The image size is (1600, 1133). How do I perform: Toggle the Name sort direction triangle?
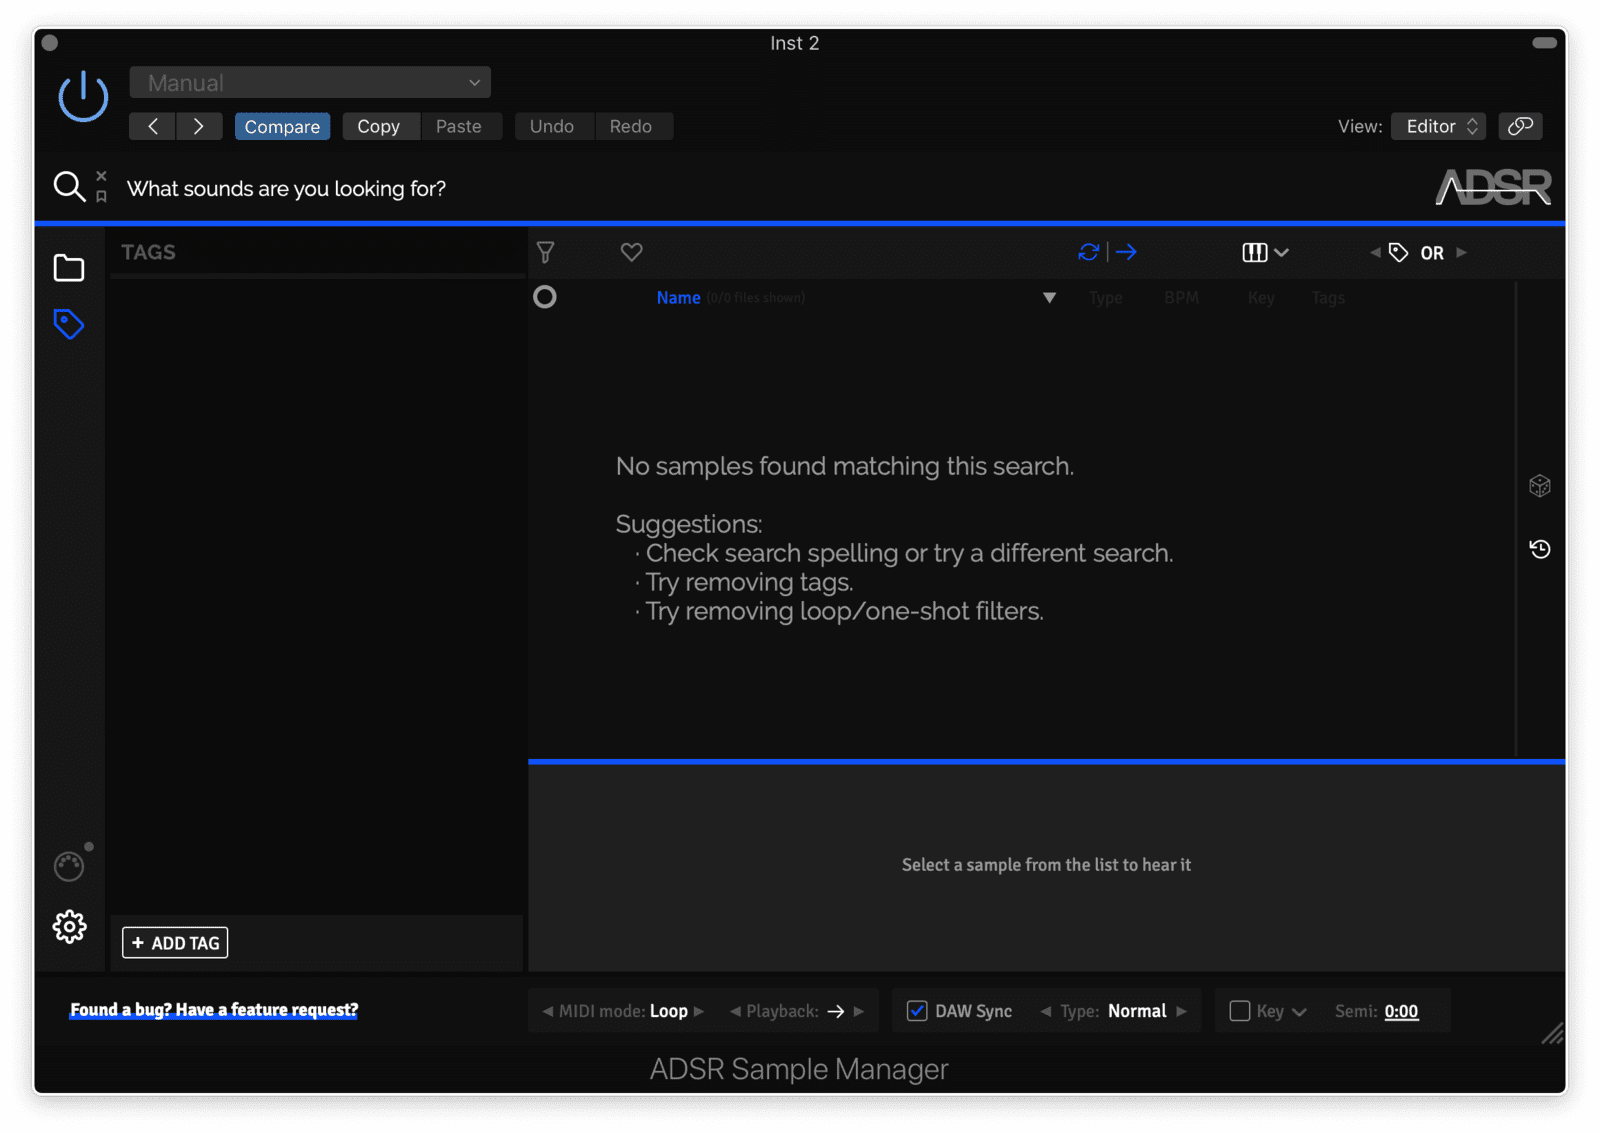pos(1049,298)
